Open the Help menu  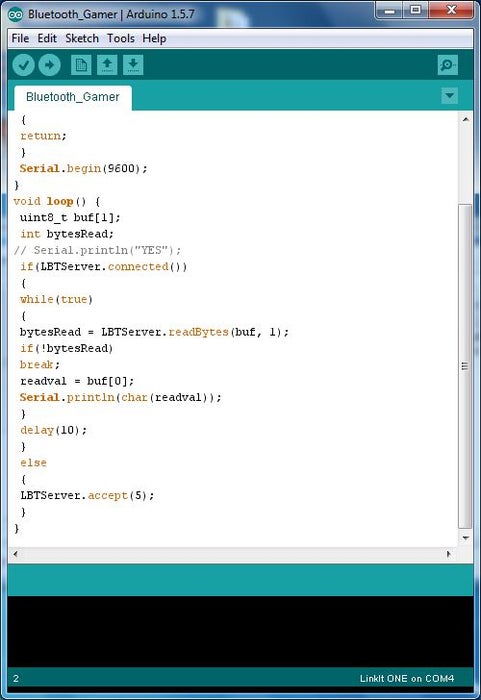(155, 38)
